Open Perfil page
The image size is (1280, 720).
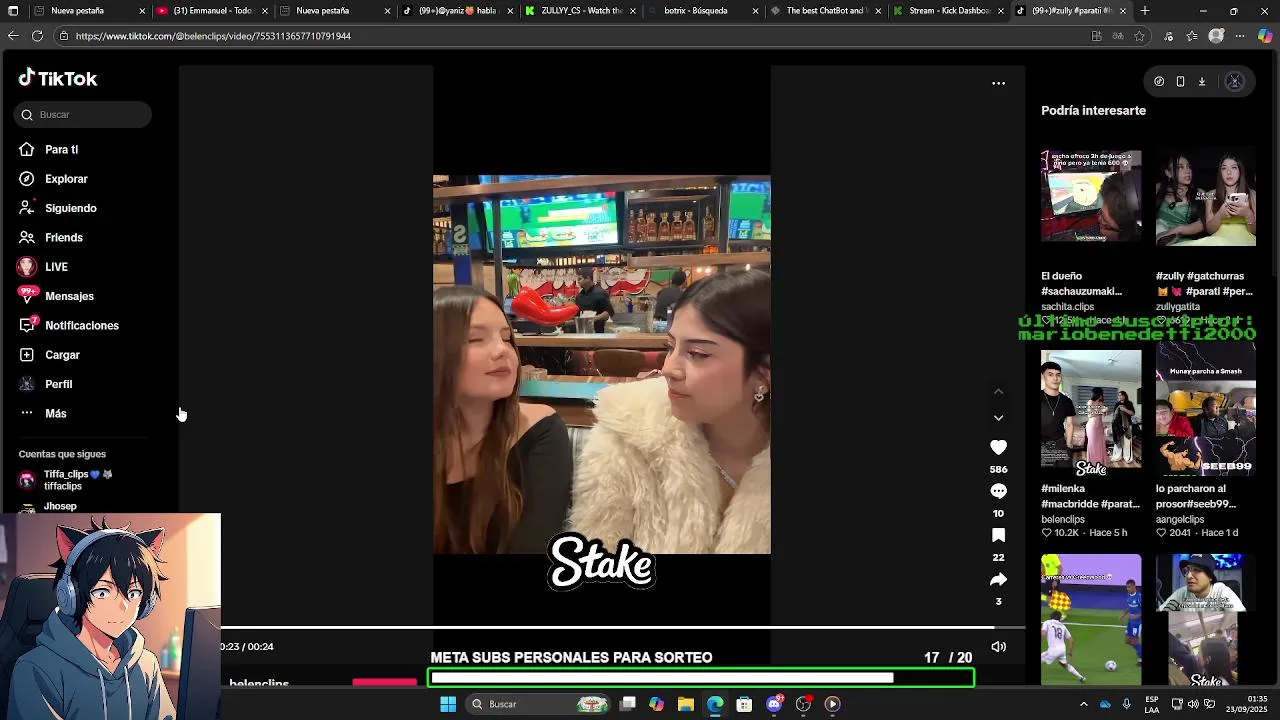coord(58,384)
